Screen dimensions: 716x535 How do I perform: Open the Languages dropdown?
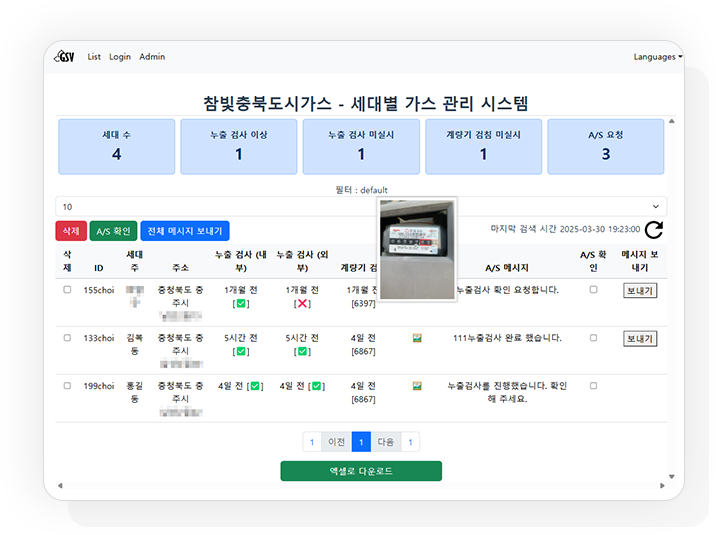click(x=657, y=57)
